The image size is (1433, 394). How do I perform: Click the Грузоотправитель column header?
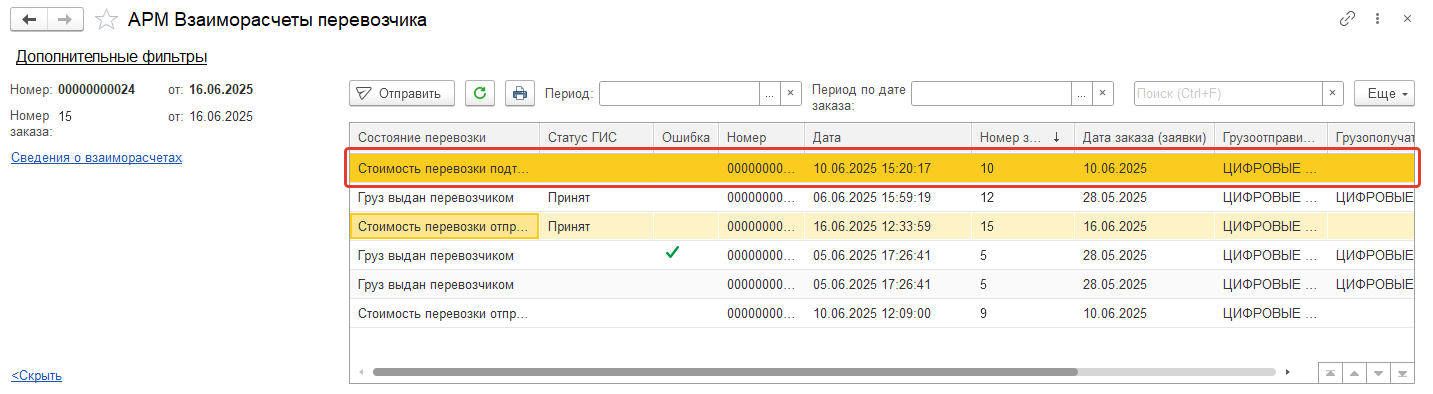1271,137
